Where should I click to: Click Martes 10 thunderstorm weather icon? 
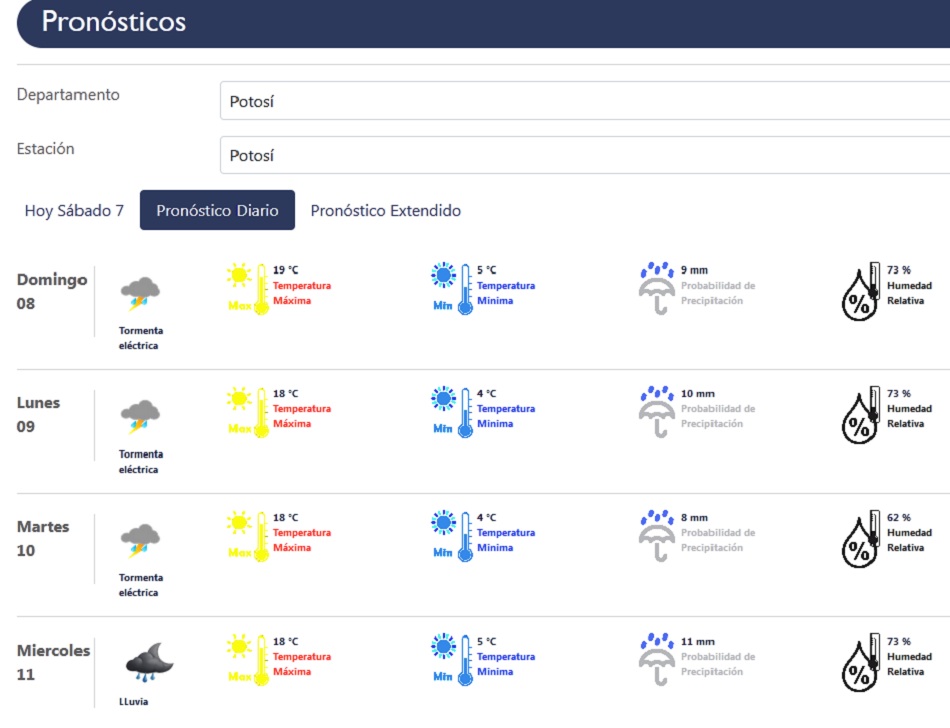tap(140, 541)
